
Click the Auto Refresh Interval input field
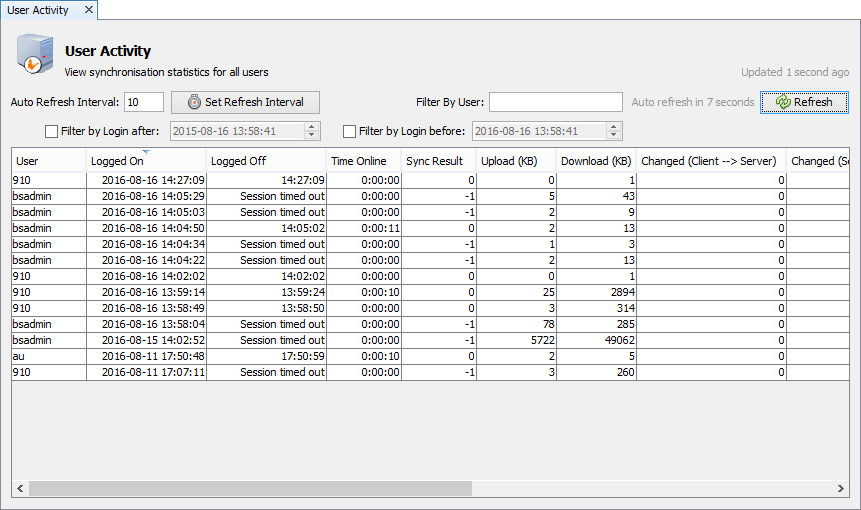(144, 102)
